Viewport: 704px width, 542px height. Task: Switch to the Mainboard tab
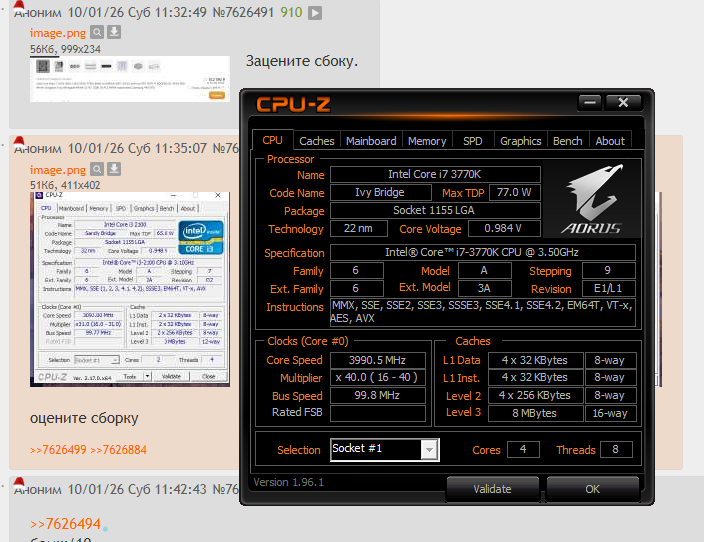pos(371,141)
